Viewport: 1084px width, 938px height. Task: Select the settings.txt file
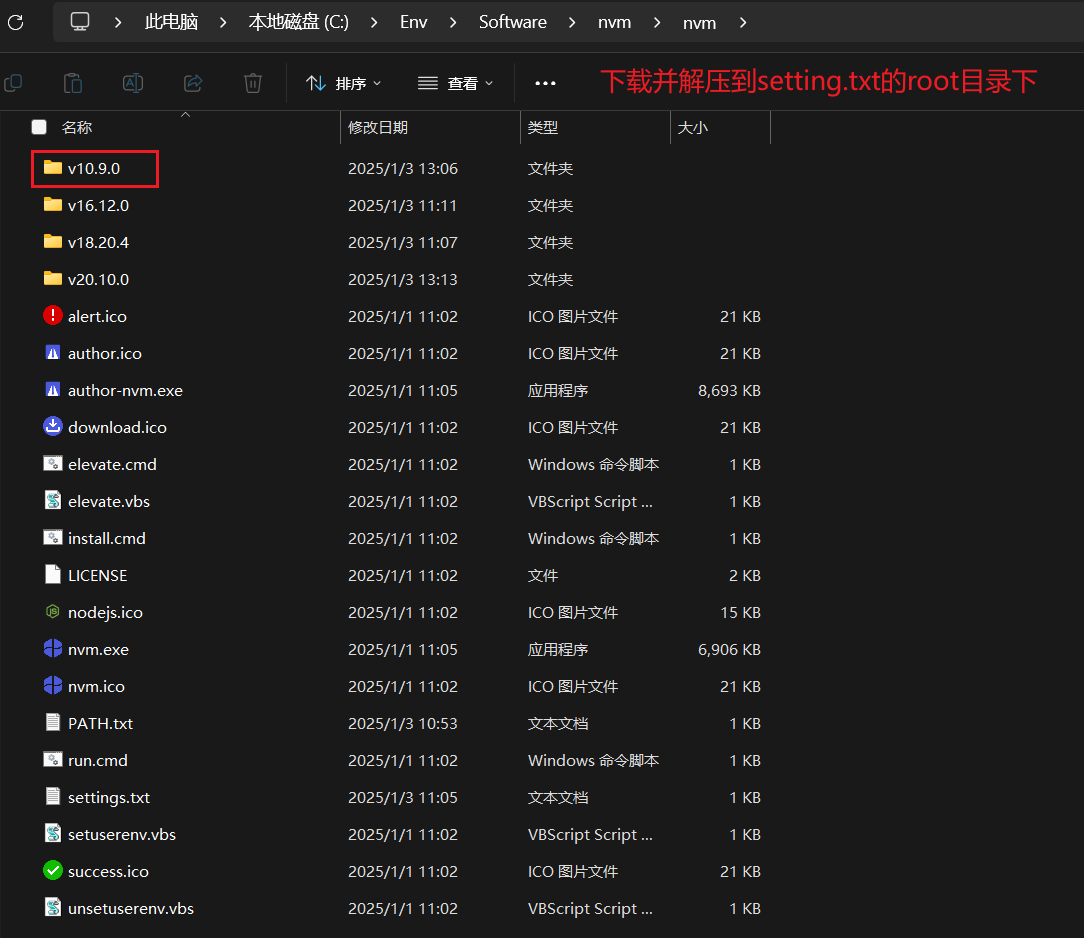pyautogui.click(x=108, y=797)
